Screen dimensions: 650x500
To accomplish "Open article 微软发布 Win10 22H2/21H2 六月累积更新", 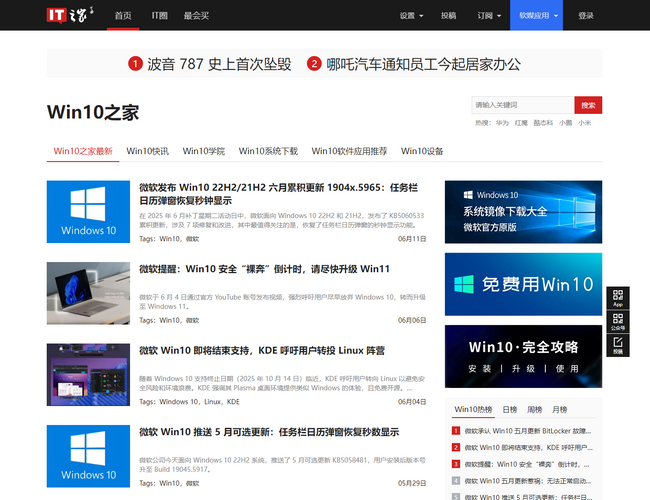I will coord(278,194).
